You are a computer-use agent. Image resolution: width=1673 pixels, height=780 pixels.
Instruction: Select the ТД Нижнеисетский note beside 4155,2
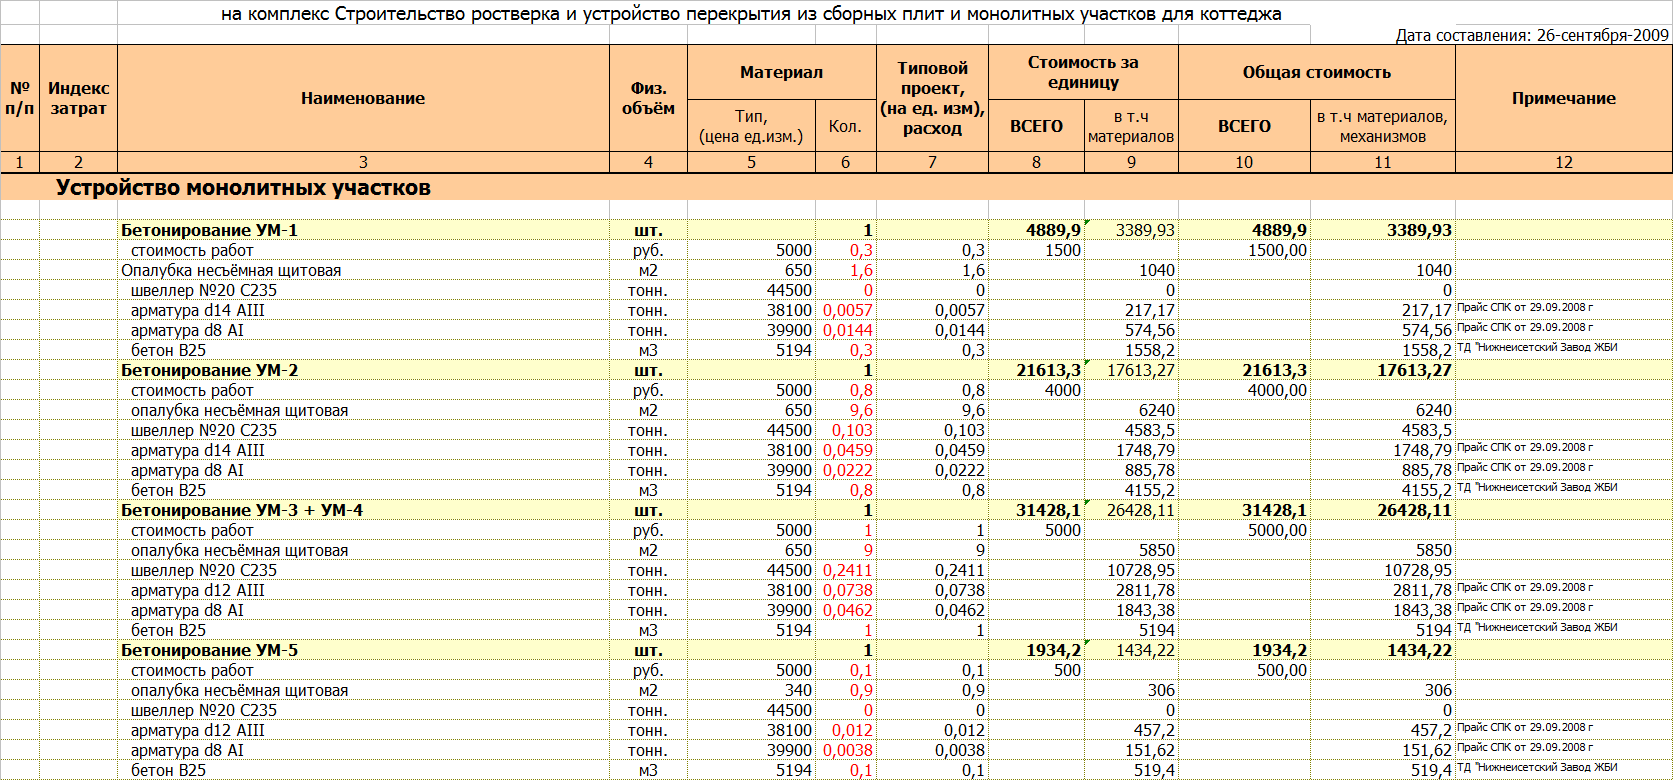[1537, 488]
